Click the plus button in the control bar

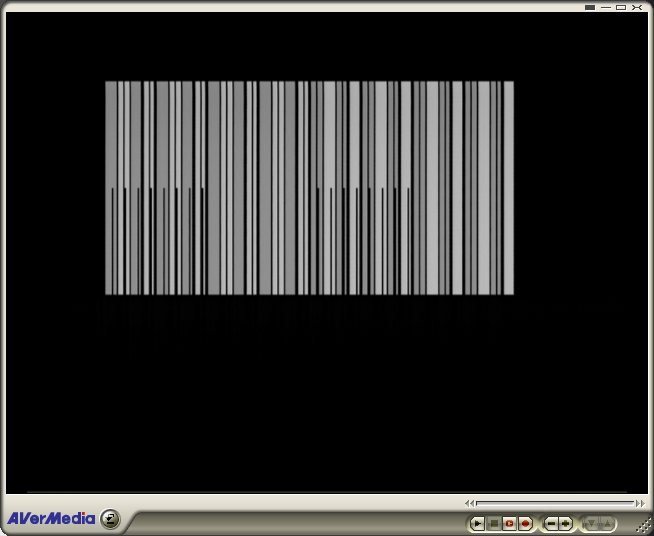tap(566, 523)
